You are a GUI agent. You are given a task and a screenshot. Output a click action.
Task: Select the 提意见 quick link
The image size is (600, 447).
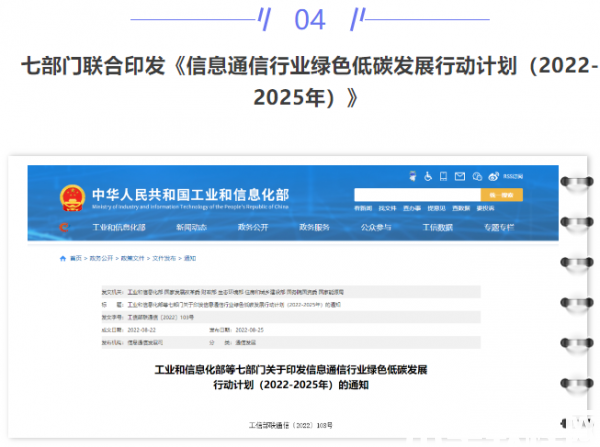click(x=436, y=208)
